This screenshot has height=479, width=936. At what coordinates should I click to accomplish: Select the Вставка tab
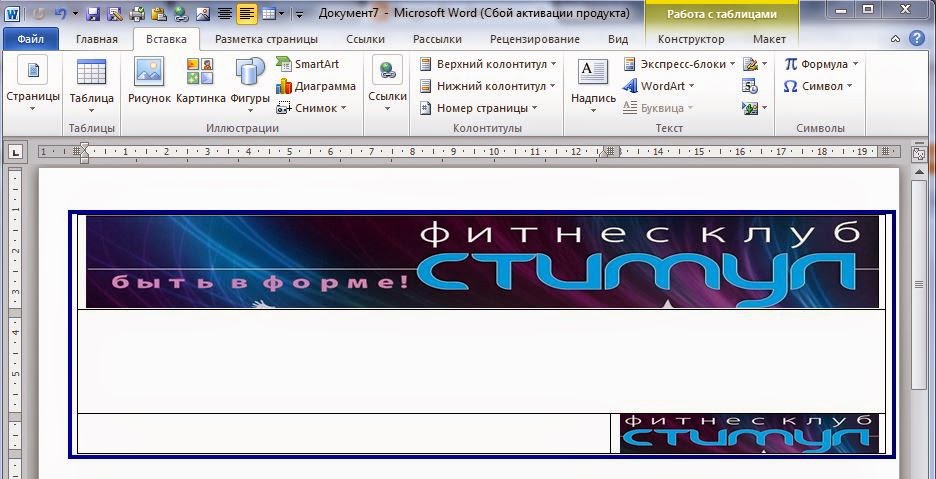(166, 39)
